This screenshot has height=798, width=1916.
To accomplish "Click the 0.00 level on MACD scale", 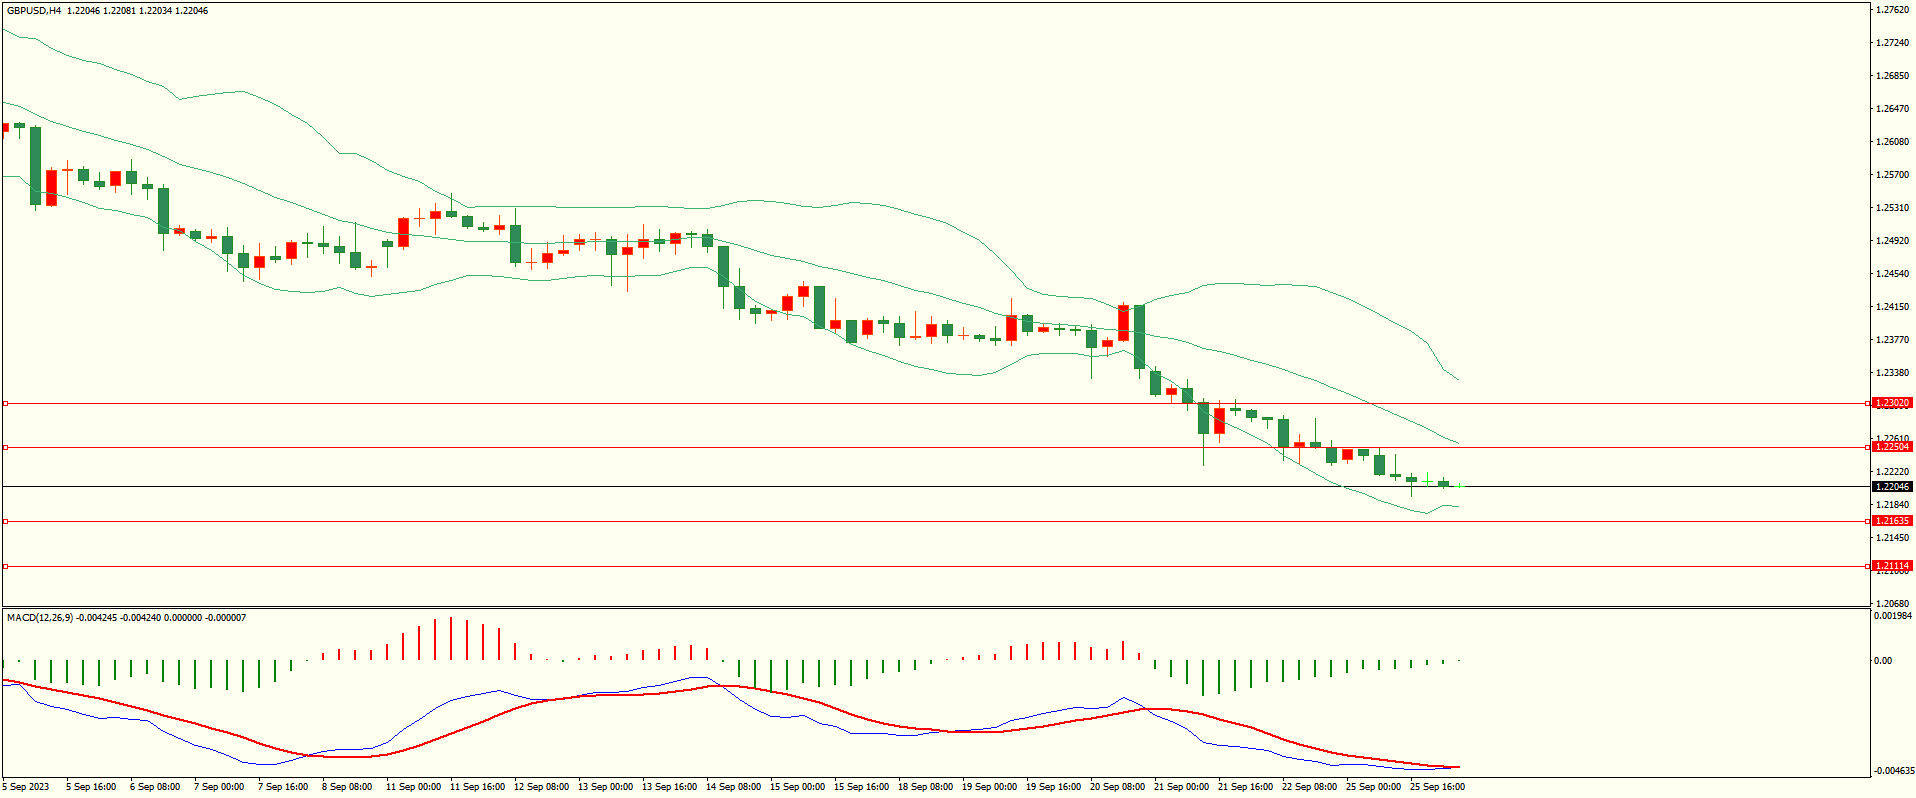I will click(x=1882, y=661).
